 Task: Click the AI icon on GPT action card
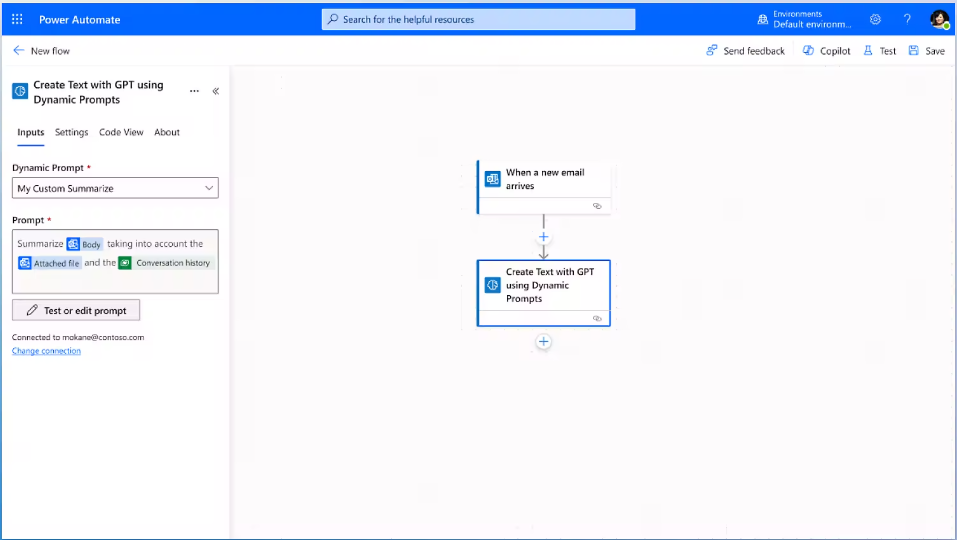(x=493, y=285)
